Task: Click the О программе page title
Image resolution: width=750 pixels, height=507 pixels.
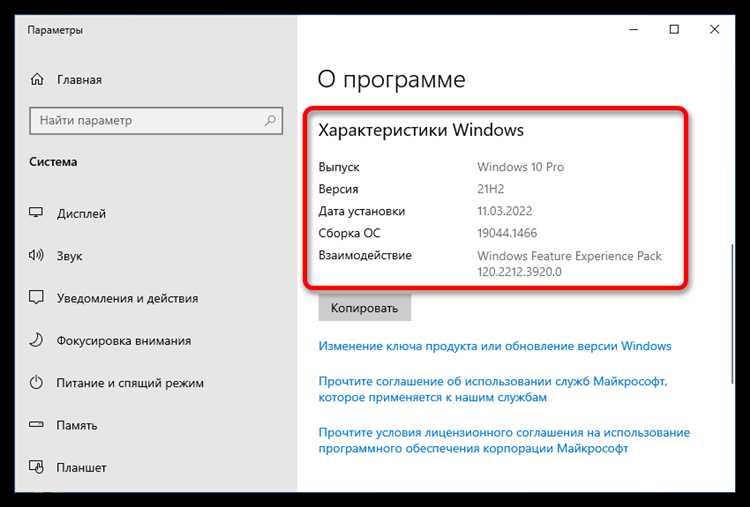Action: point(391,79)
